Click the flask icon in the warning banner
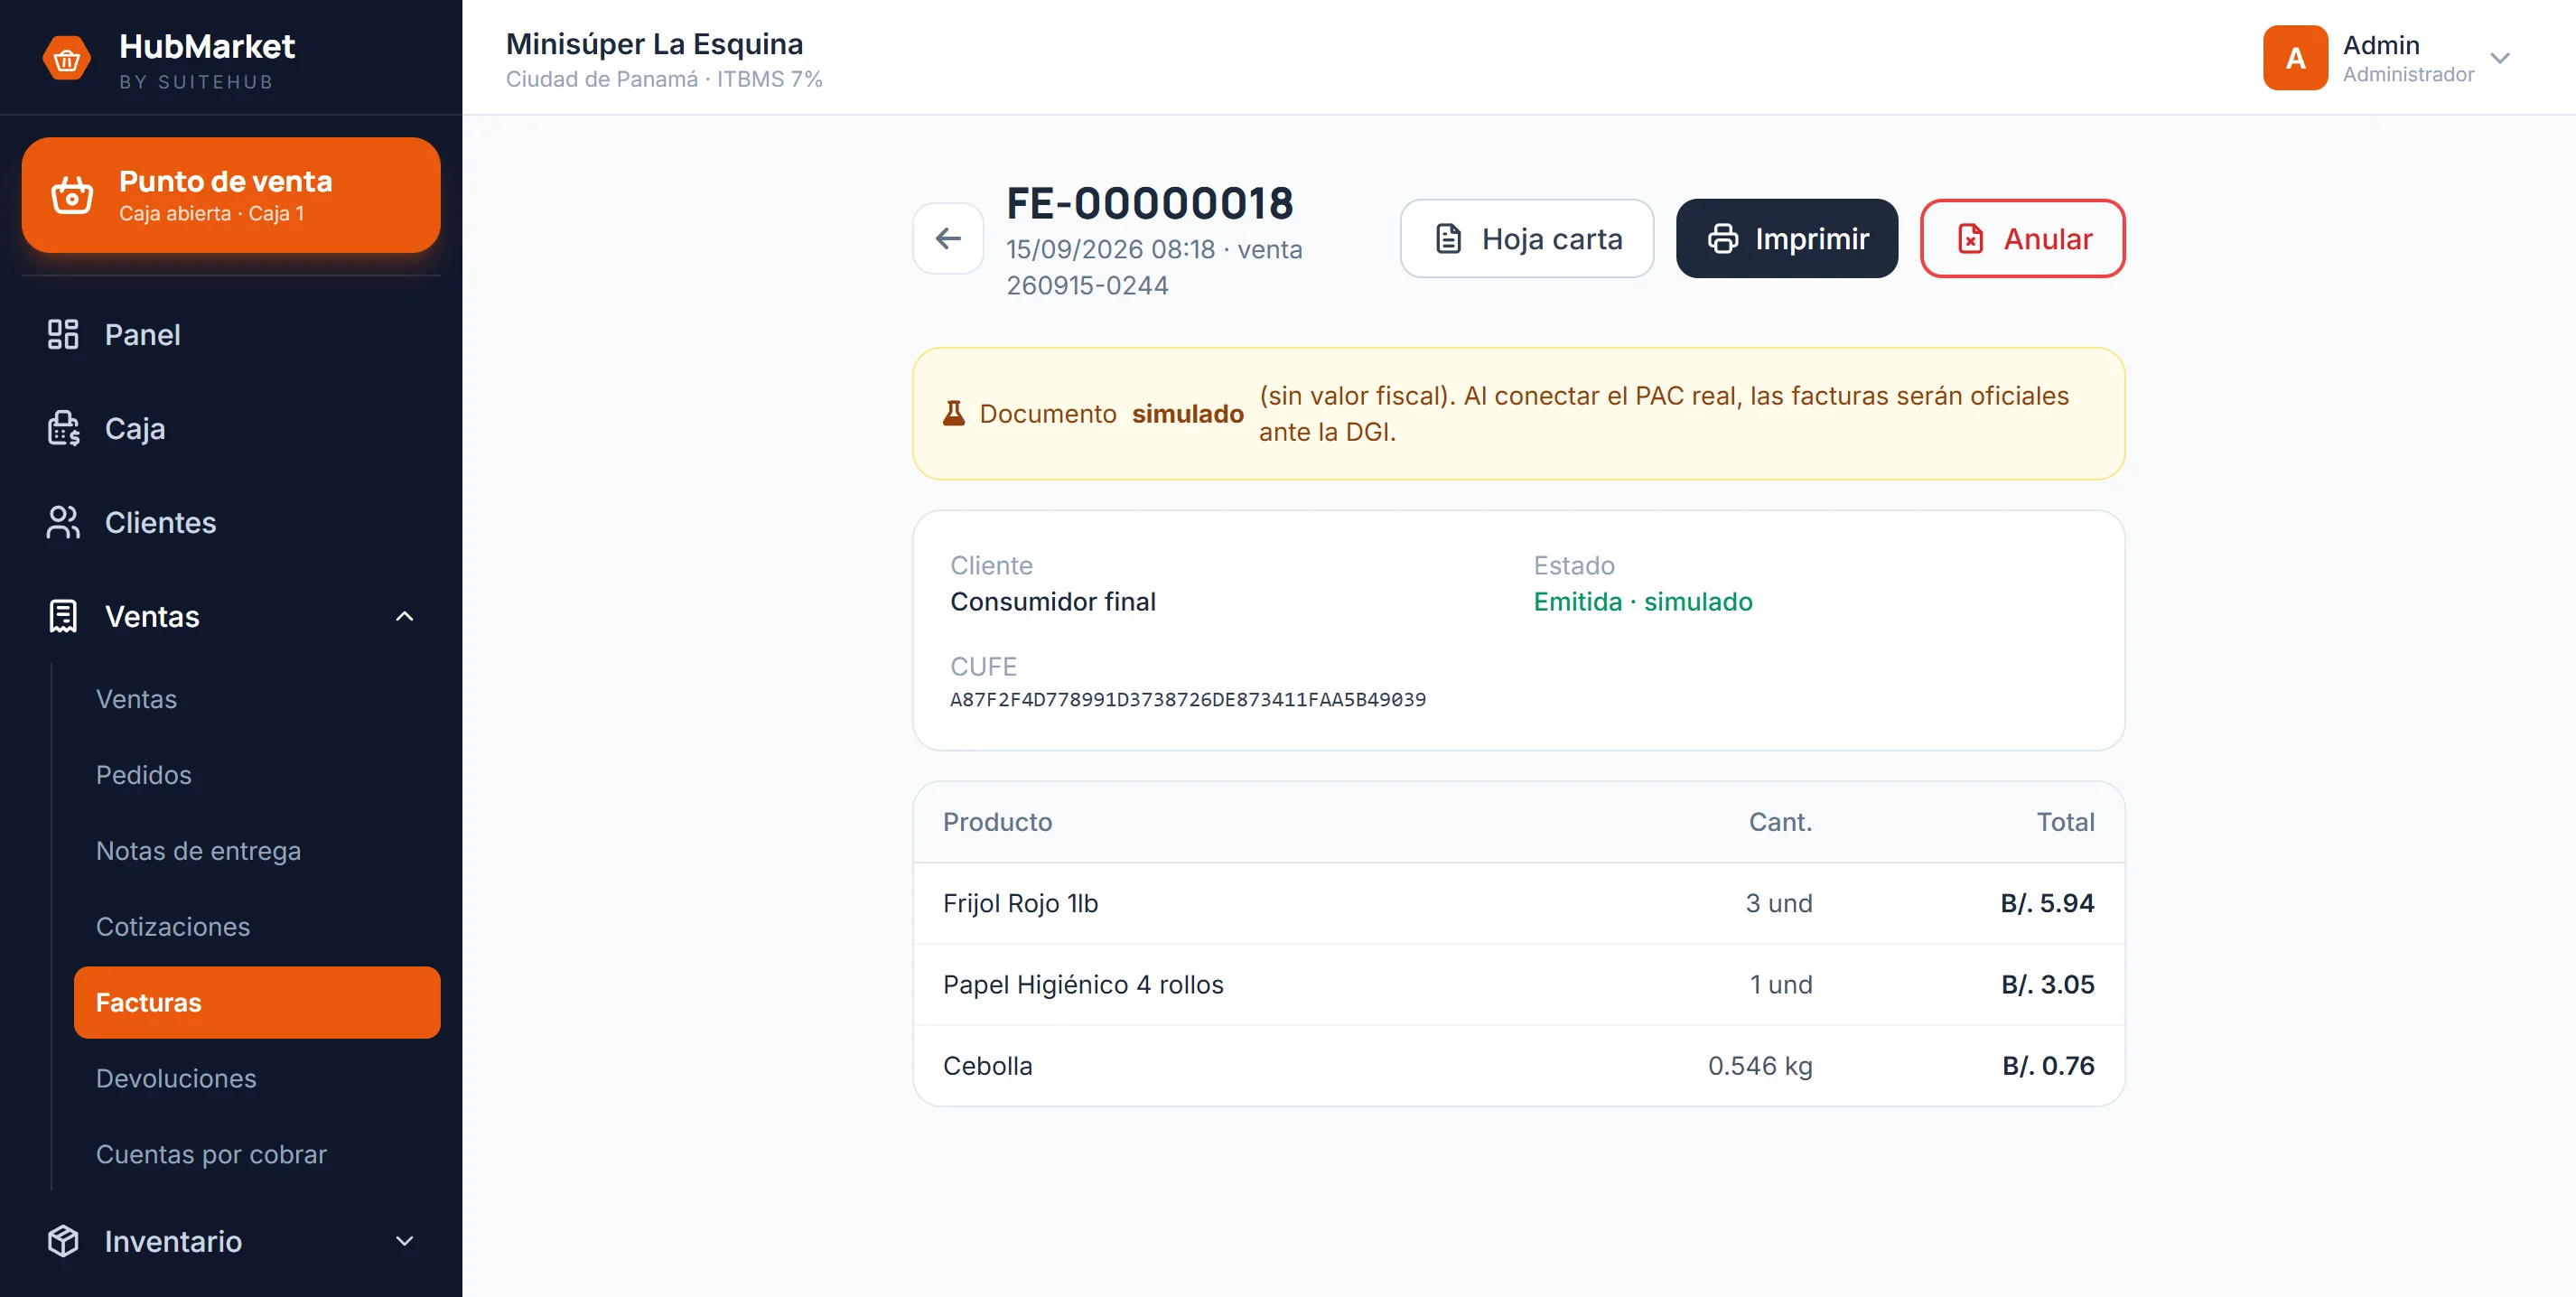Viewport: 2576px width, 1297px height. (954, 413)
